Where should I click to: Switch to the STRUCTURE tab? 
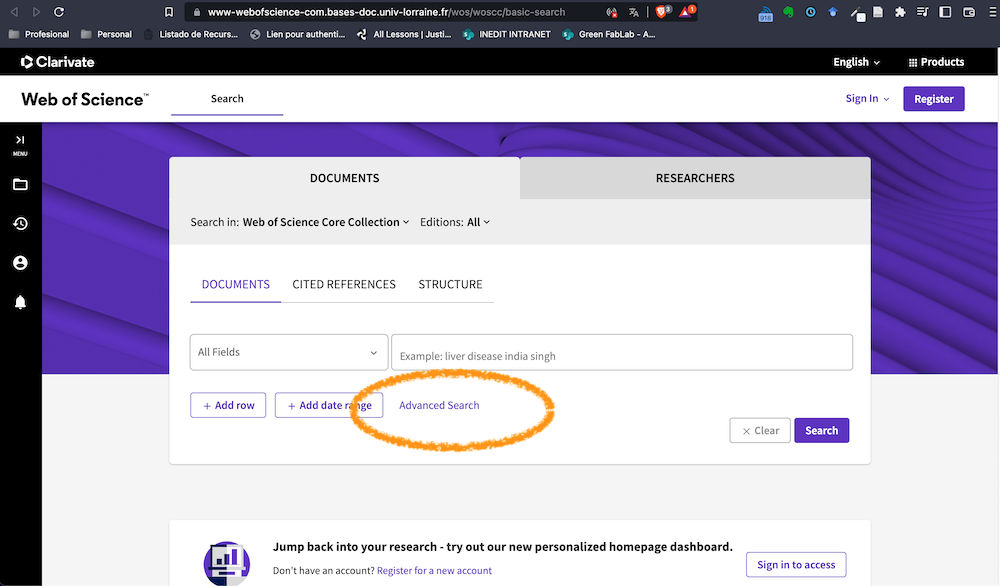pyautogui.click(x=450, y=284)
